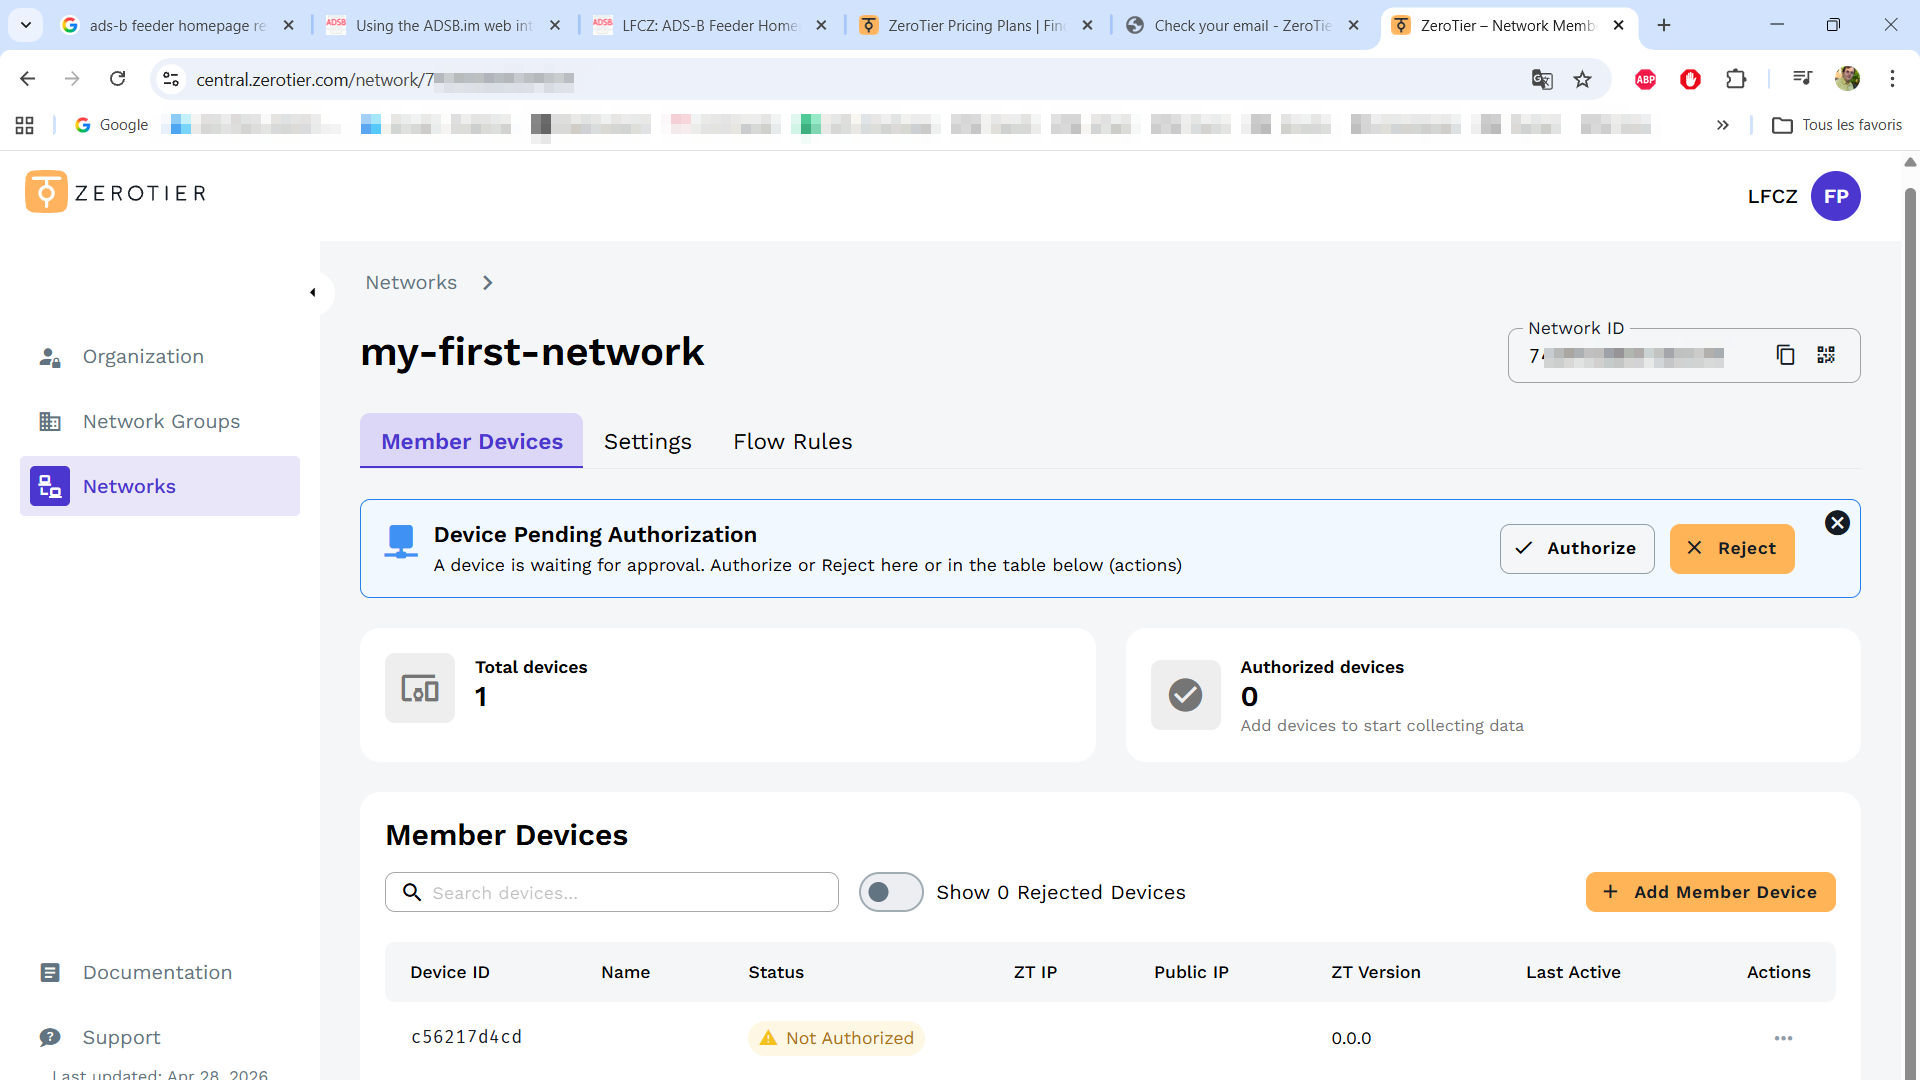Click the Total devices icon

pos(420,688)
